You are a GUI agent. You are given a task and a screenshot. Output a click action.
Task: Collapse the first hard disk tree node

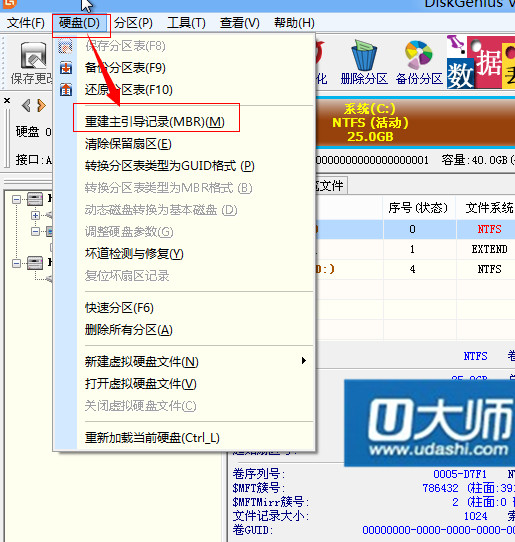click(16, 199)
